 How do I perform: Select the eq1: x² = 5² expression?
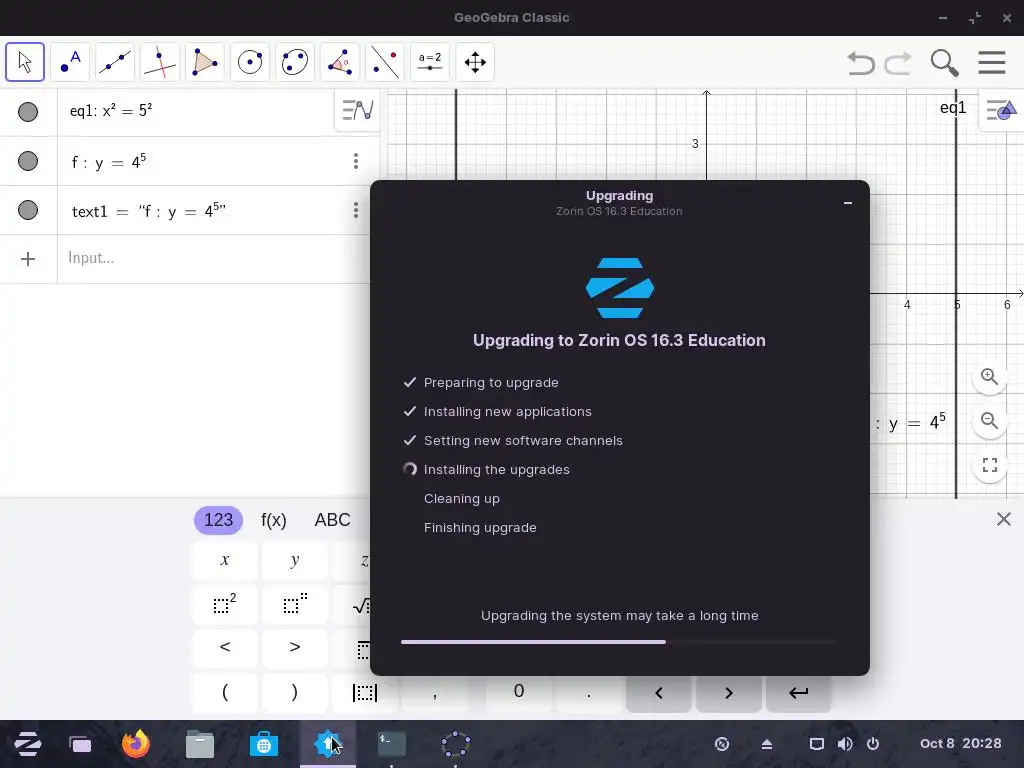111,110
